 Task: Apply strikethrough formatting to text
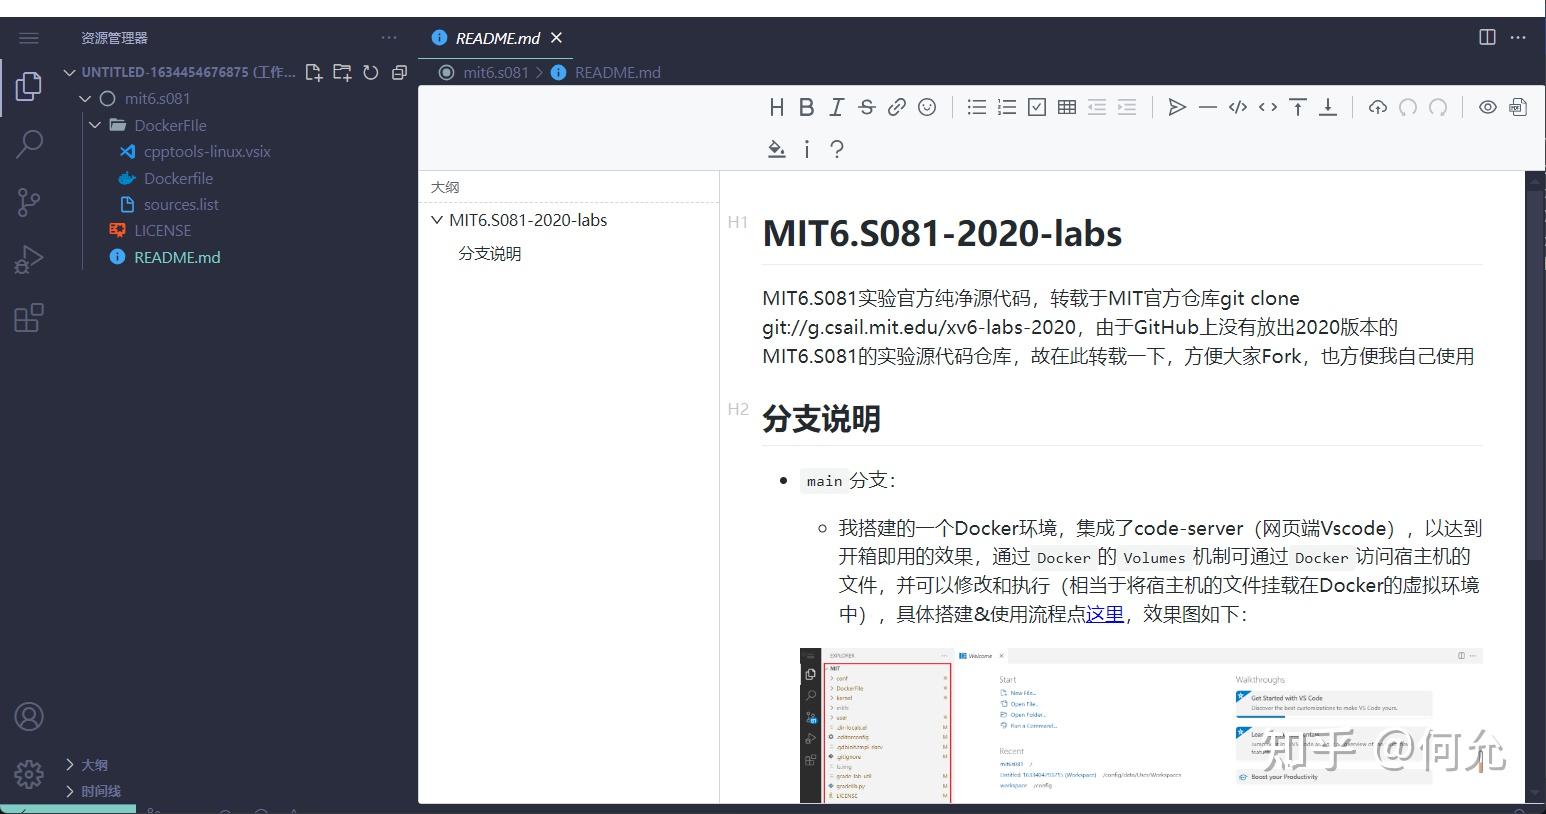coord(866,107)
